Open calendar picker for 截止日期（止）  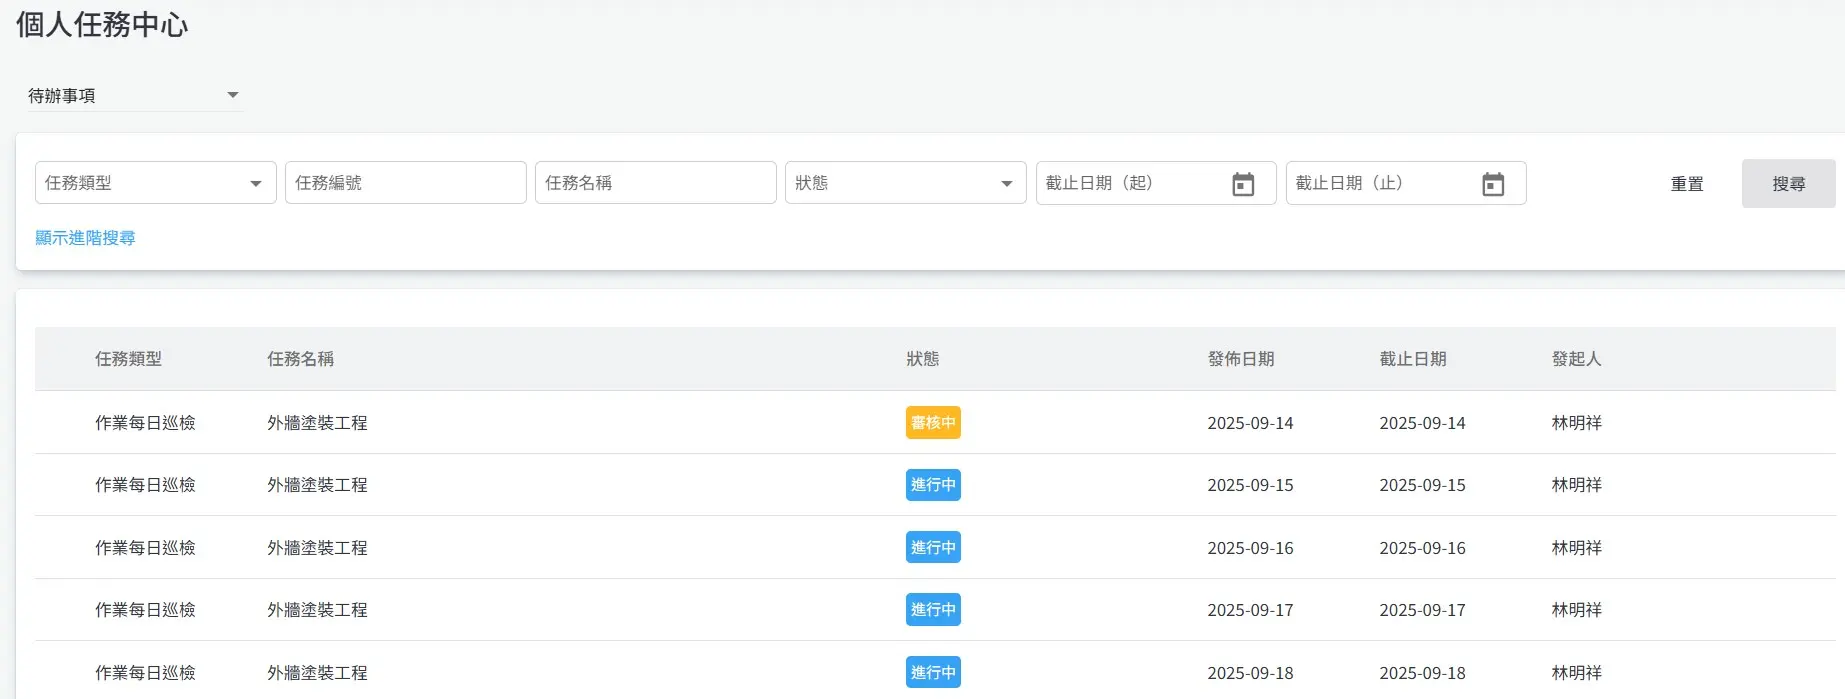[1492, 184]
